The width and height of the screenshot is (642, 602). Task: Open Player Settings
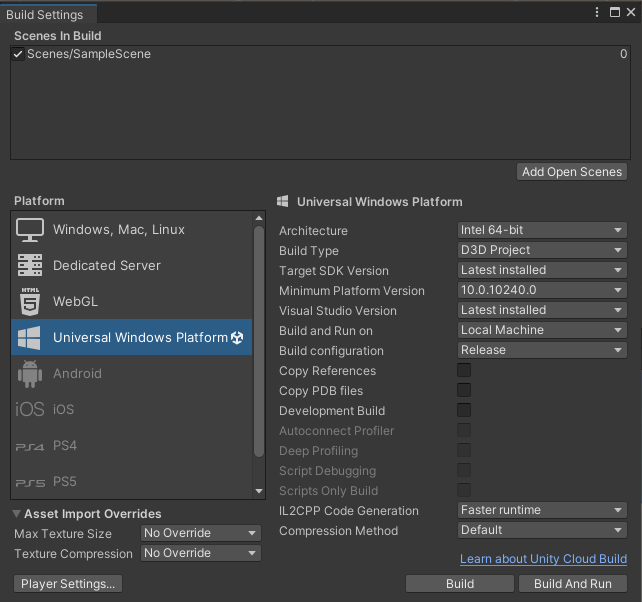click(x=68, y=584)
